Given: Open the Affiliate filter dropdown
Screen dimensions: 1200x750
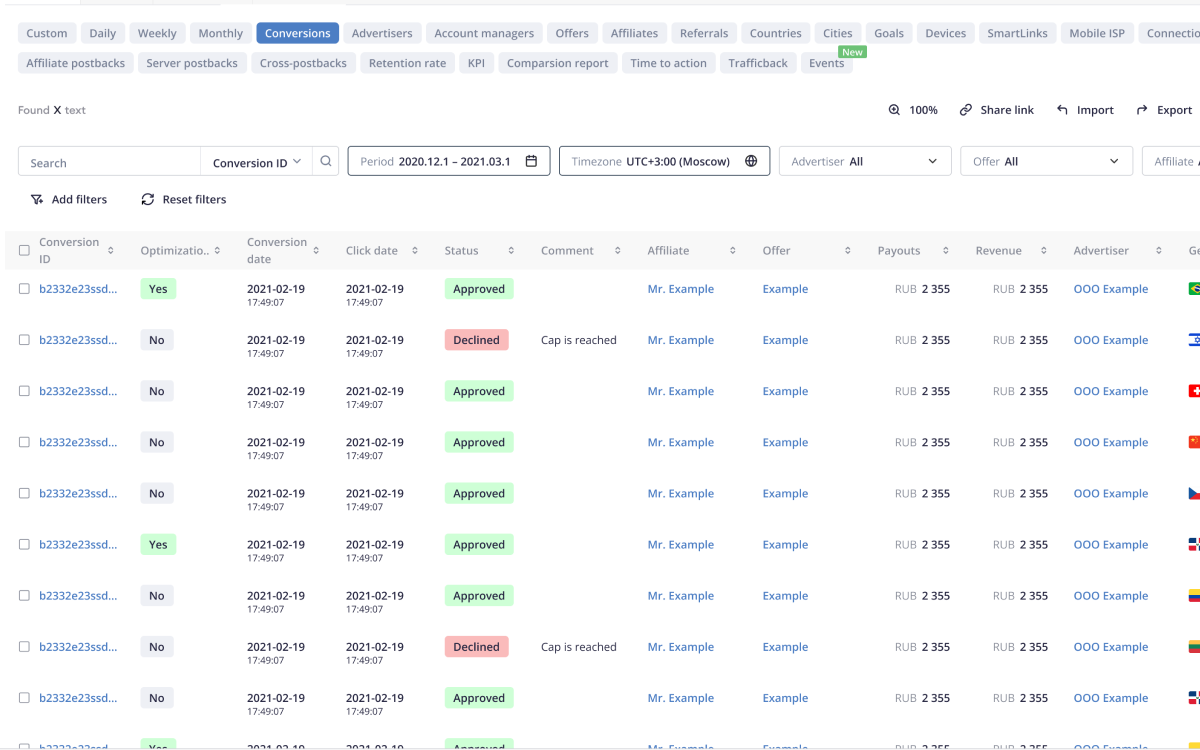Looking at the screenshot, I should coord(1171,161).
